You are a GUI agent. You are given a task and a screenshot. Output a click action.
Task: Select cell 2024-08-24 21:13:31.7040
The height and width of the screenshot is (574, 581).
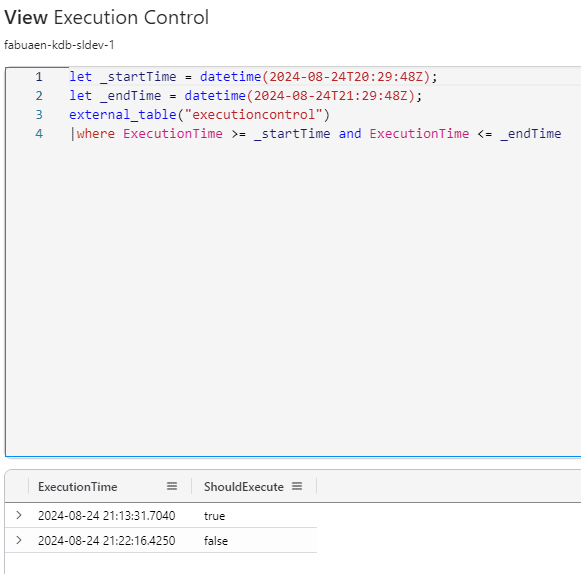pyautogui.click(x=106, y=515)
